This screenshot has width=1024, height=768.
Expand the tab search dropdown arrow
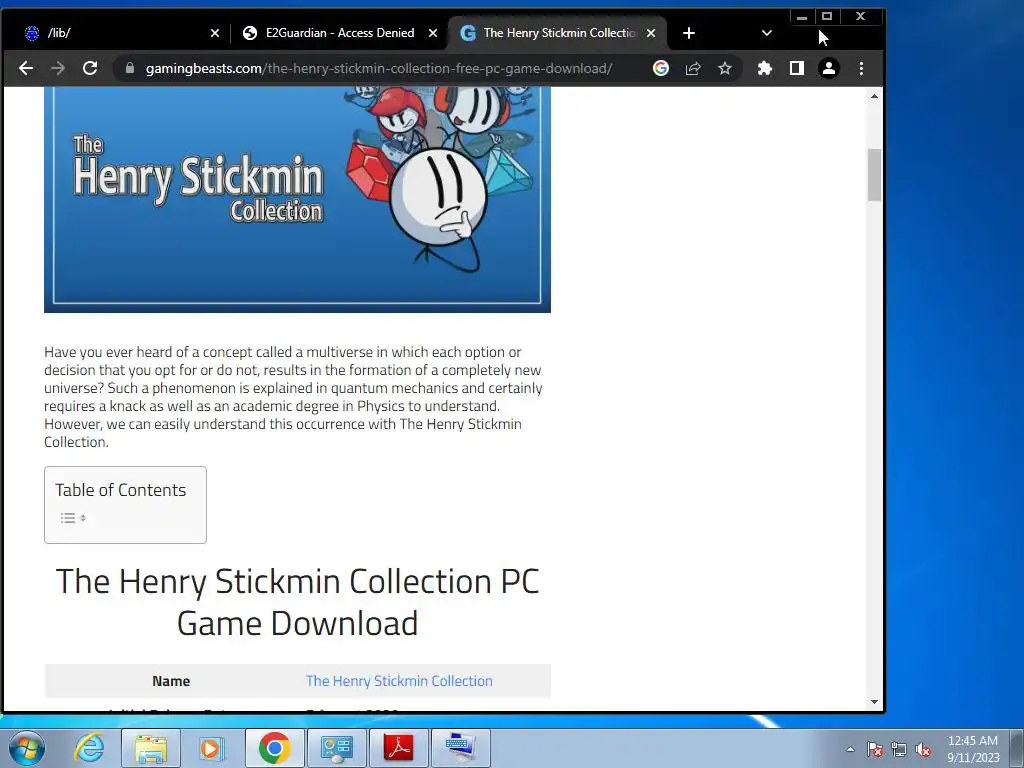767,33
